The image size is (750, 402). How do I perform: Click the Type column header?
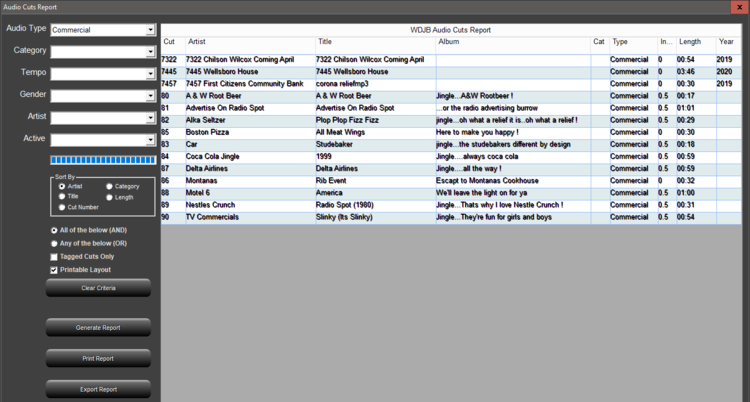click(634, 43)
